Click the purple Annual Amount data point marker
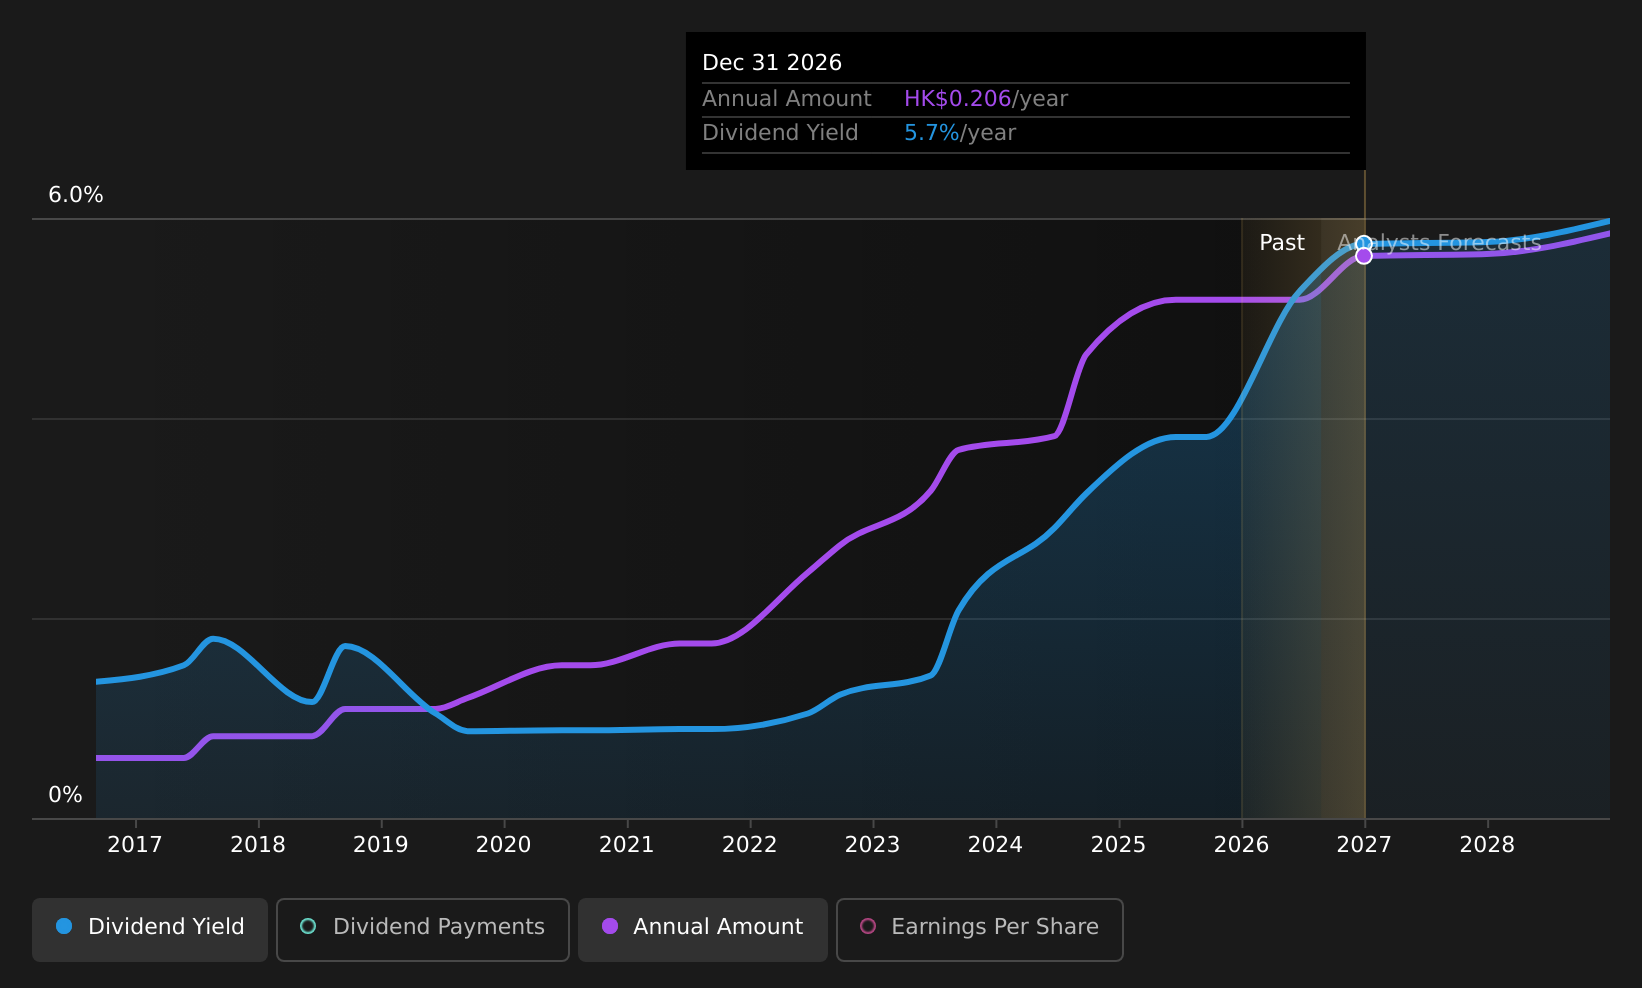The width and height of the screenshot is (1642, 988). click(1364, 256)
